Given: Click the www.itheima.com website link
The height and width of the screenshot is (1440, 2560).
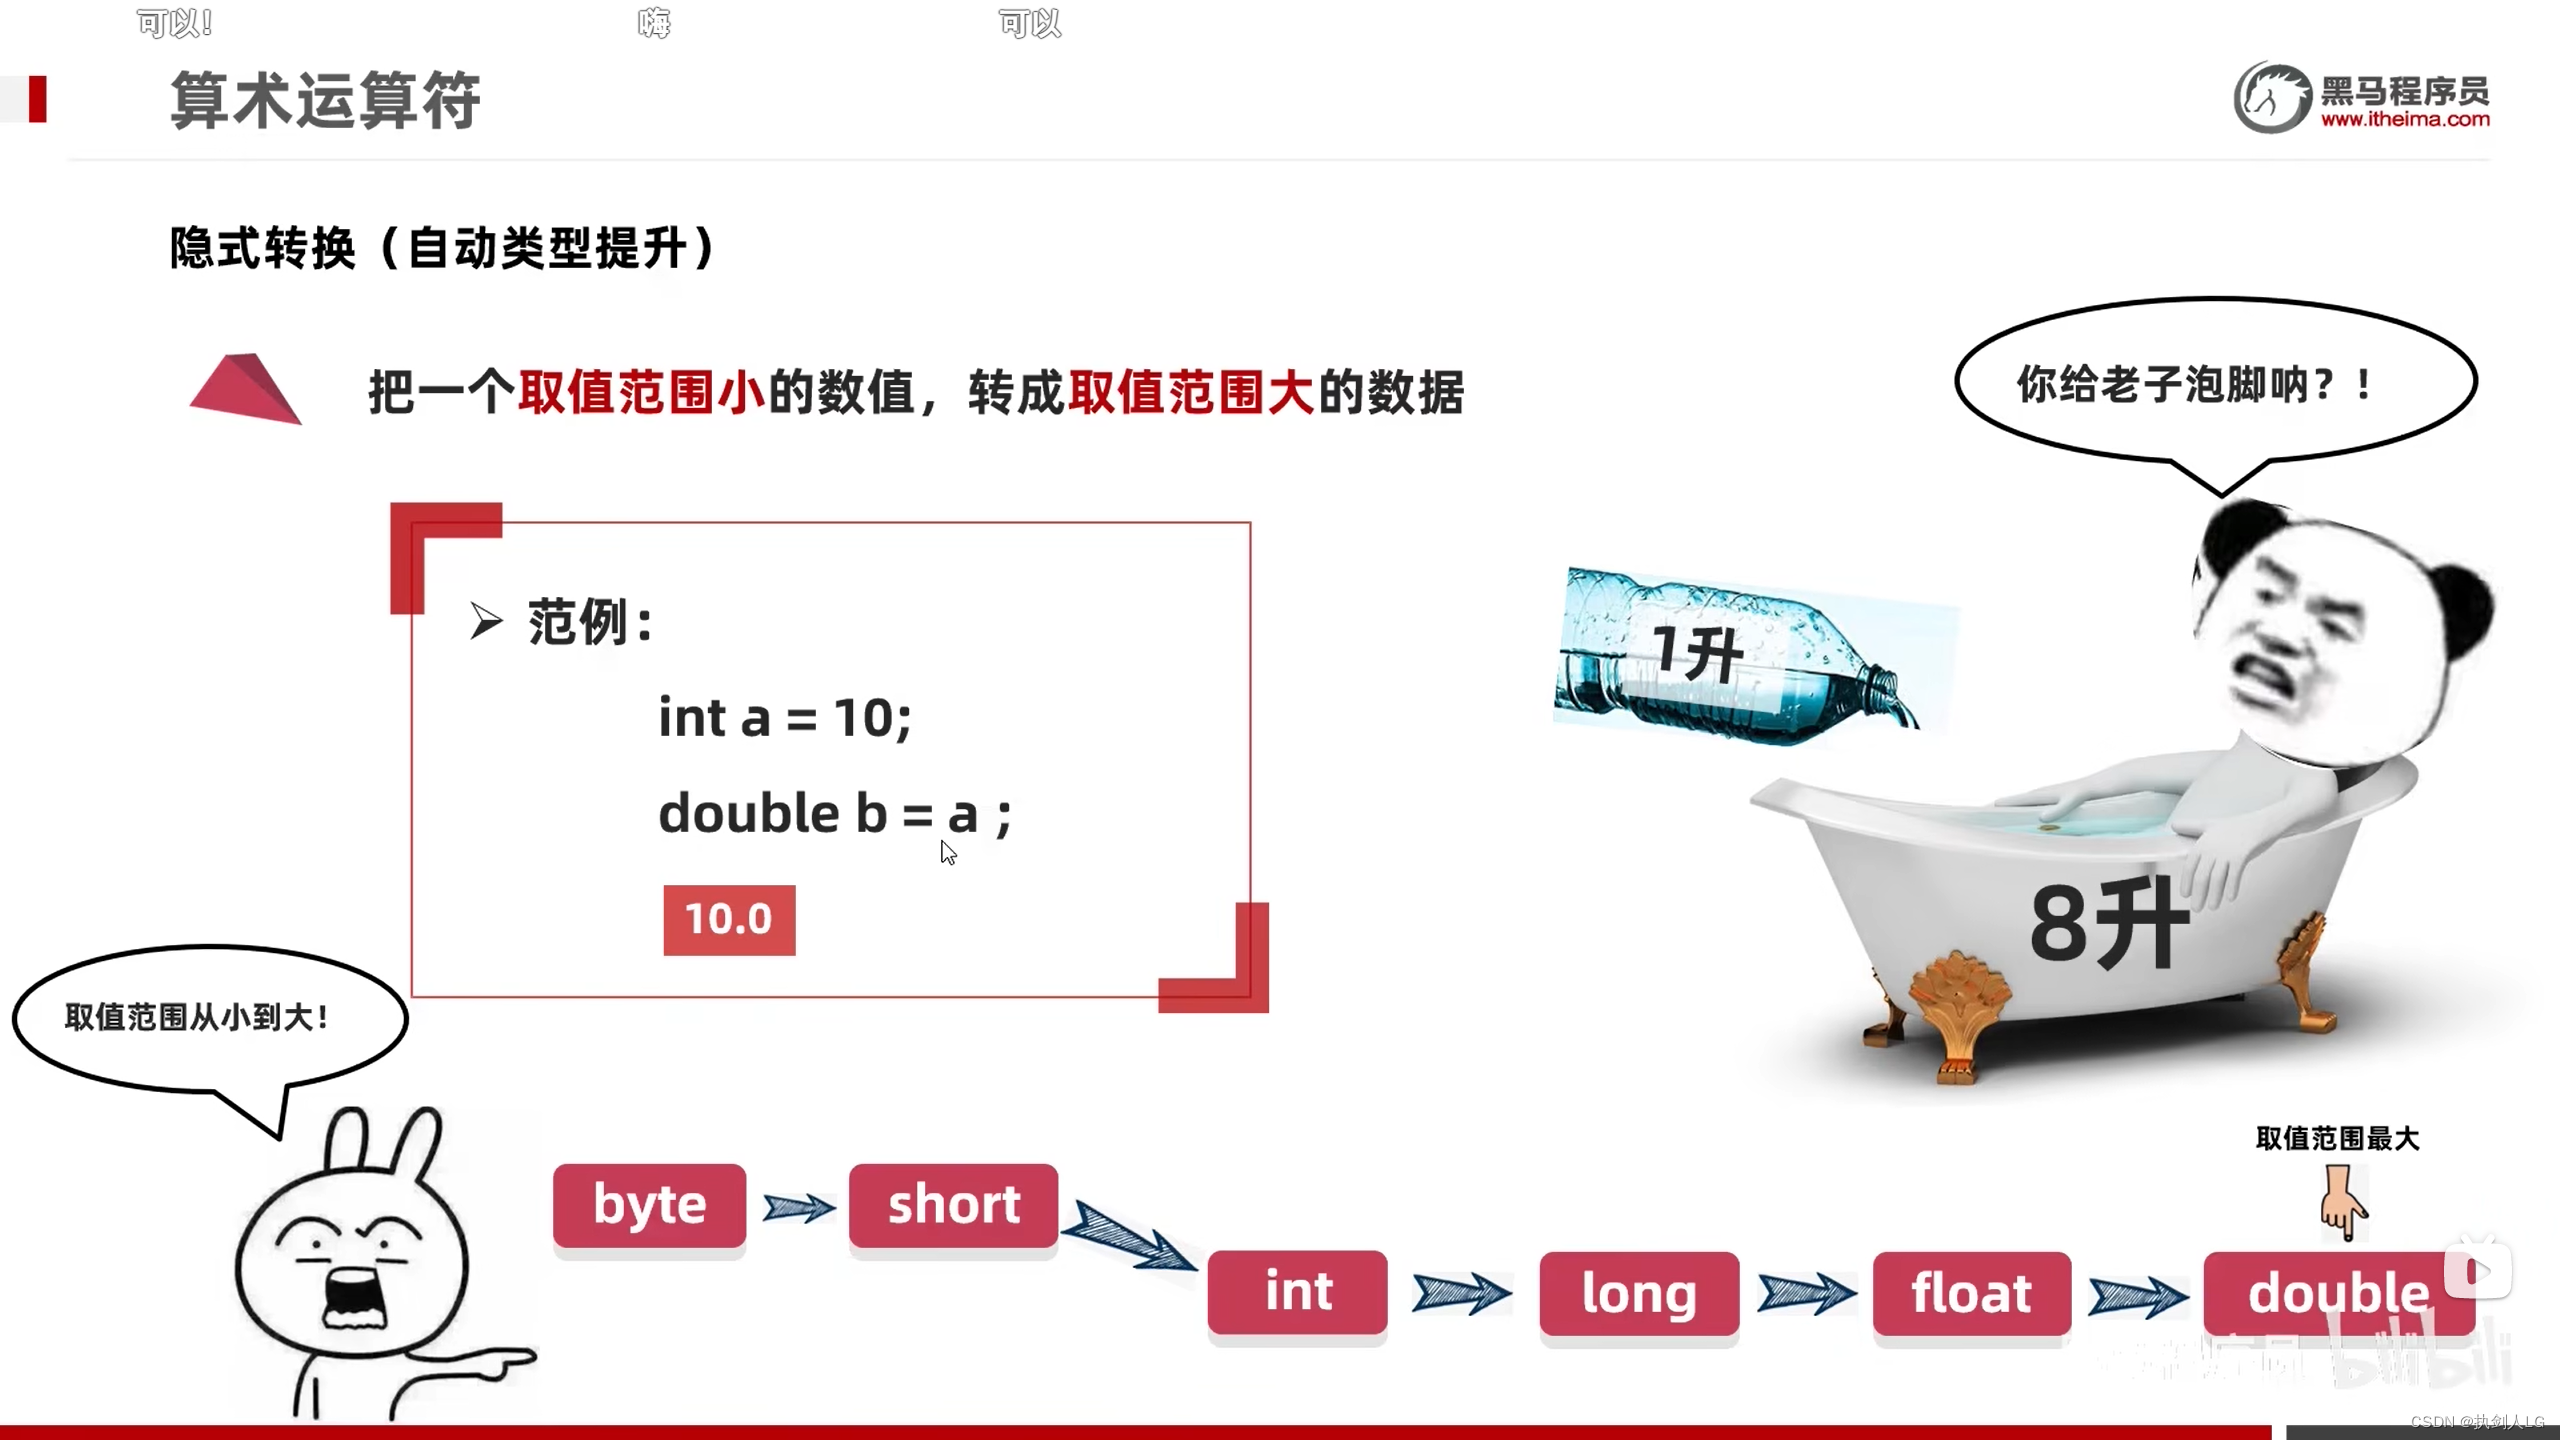Looking at the screenshot, I should (x=2400, y=118).
